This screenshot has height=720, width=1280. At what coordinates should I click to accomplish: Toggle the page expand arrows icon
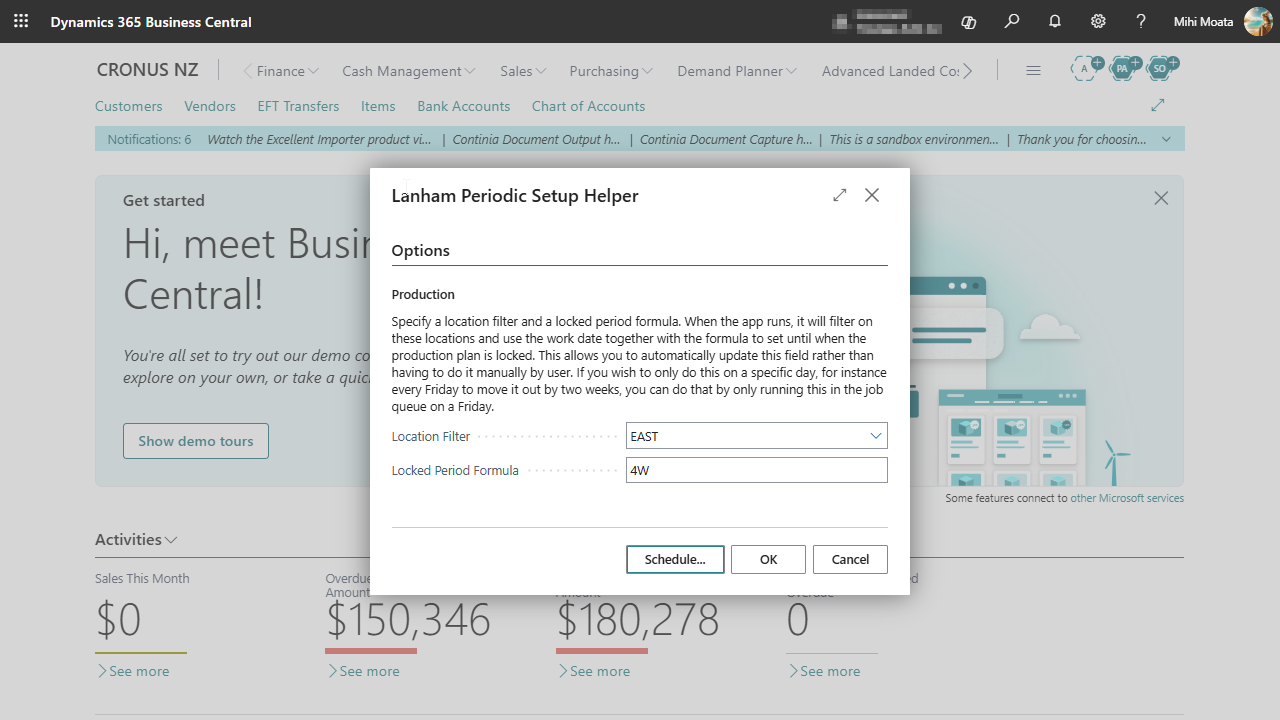(1158, 105)
